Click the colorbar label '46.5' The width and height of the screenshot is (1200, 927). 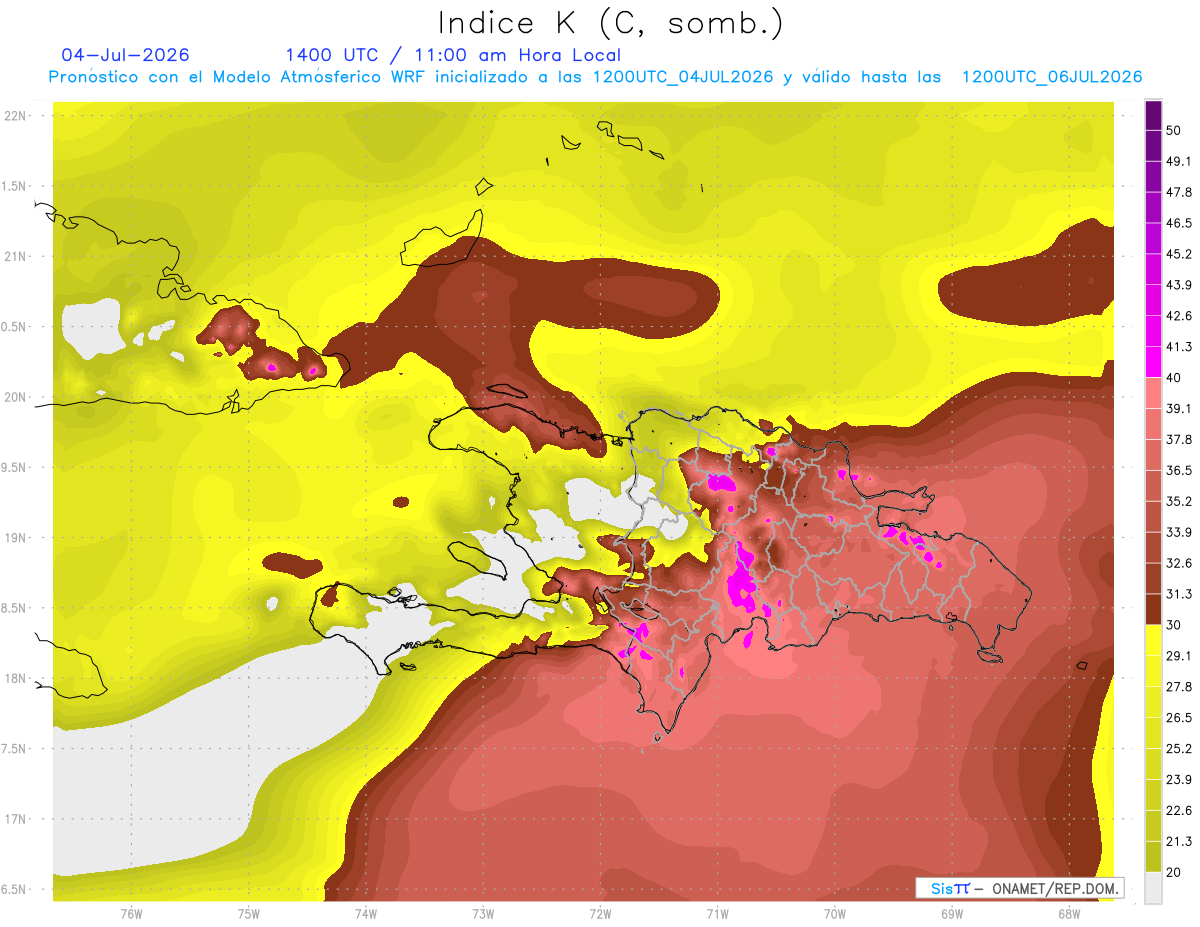pyautogui.click(x=1178, y=223)
